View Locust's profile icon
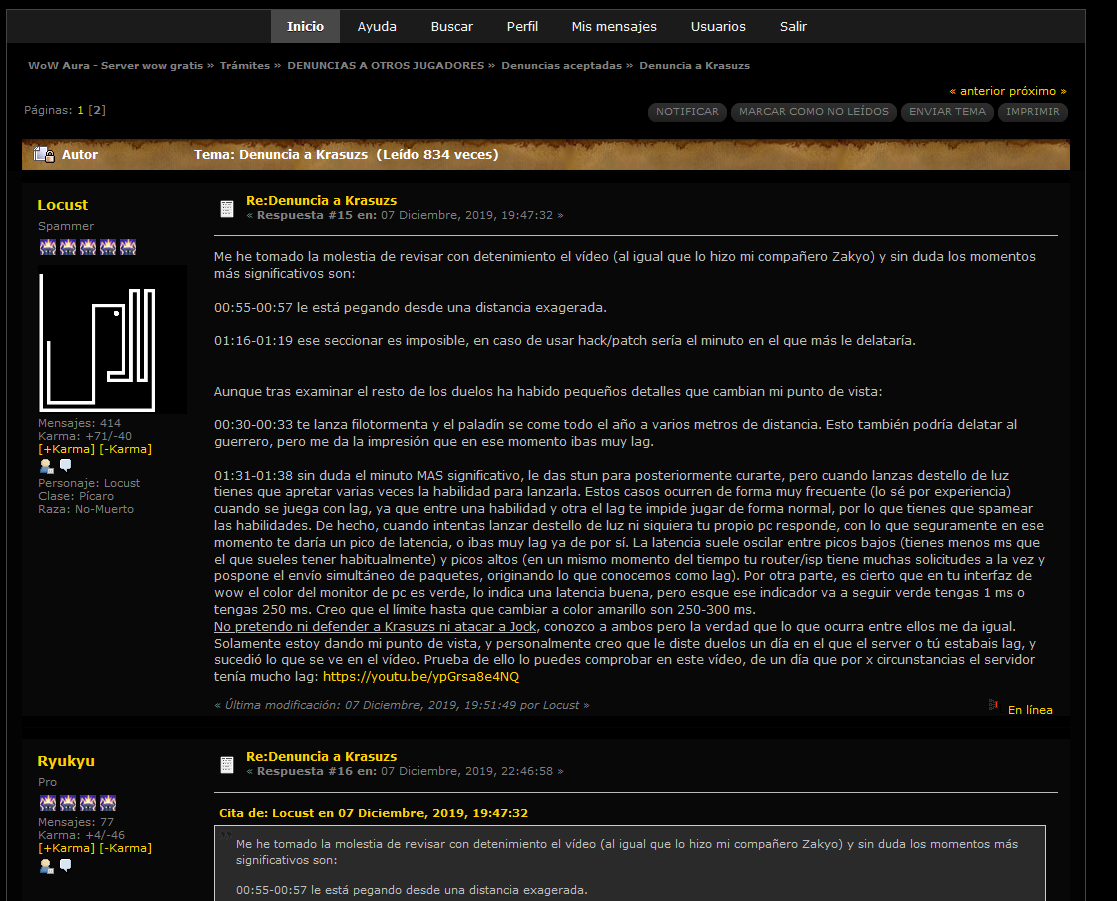 (46, 466)
